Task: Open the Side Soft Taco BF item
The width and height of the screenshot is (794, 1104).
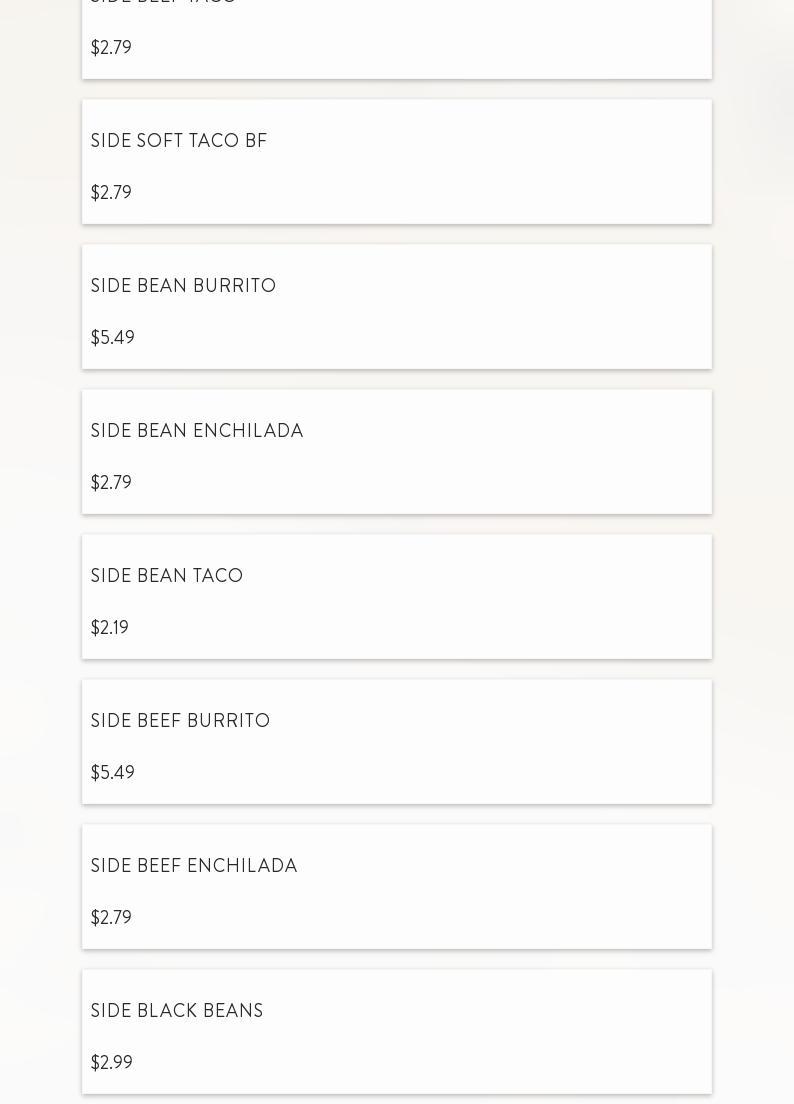Action: click(179, 142)
